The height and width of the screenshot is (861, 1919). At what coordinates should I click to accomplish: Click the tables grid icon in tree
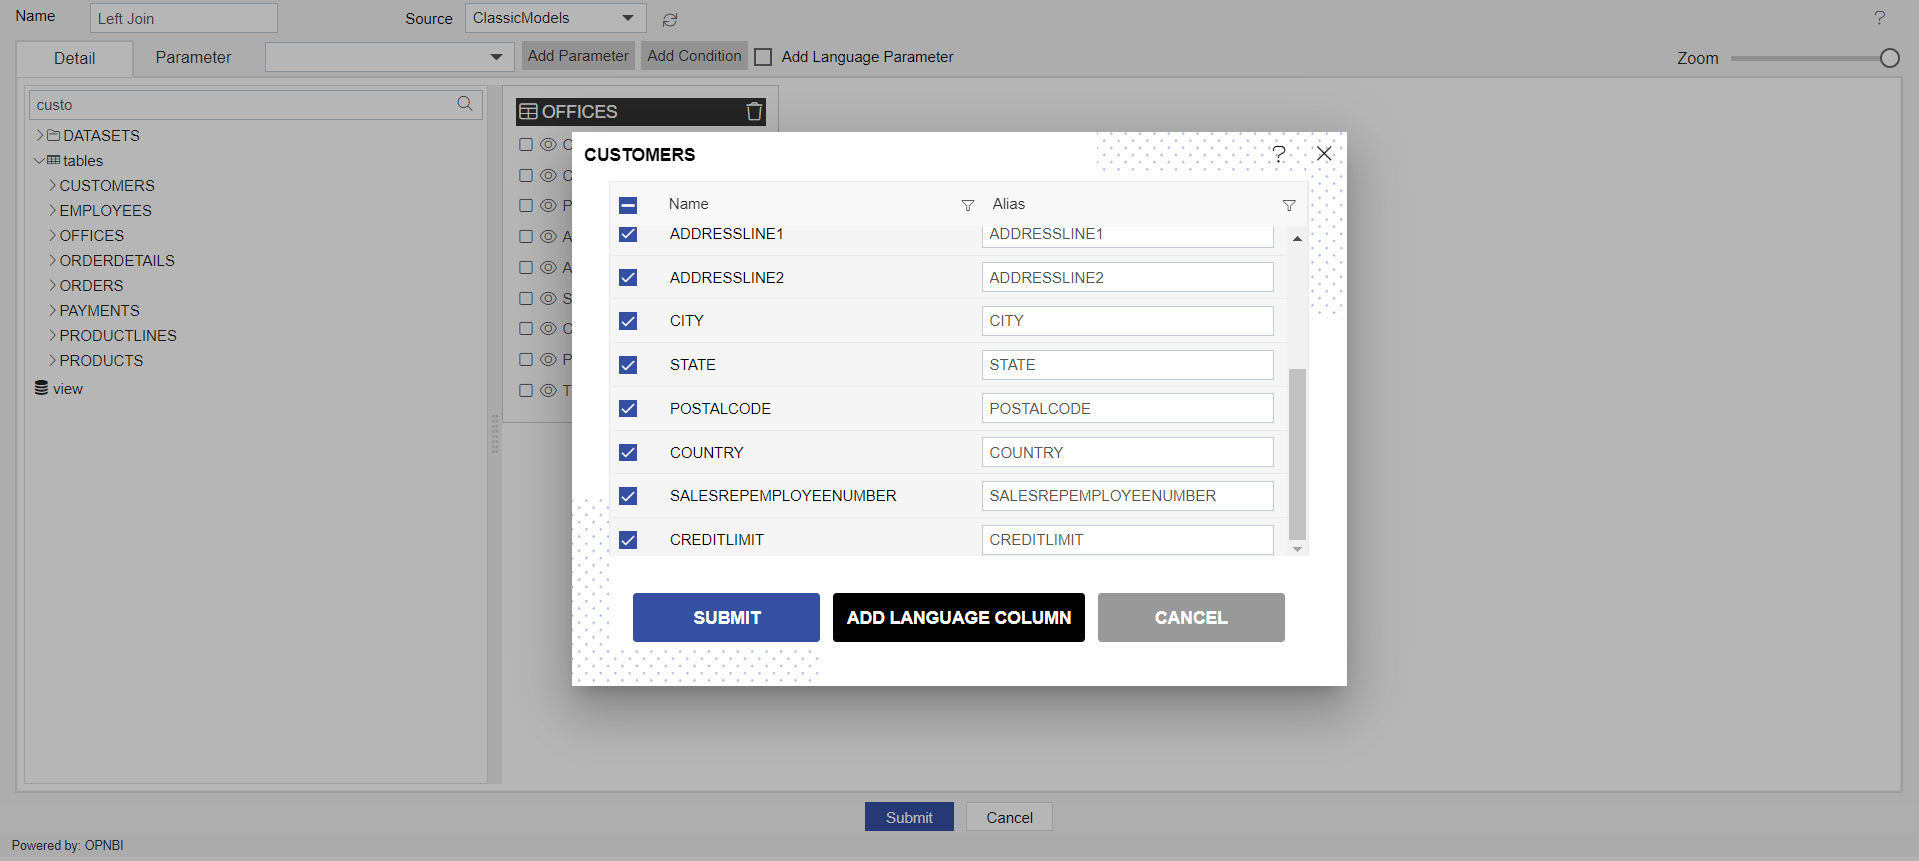pos(54,160)
